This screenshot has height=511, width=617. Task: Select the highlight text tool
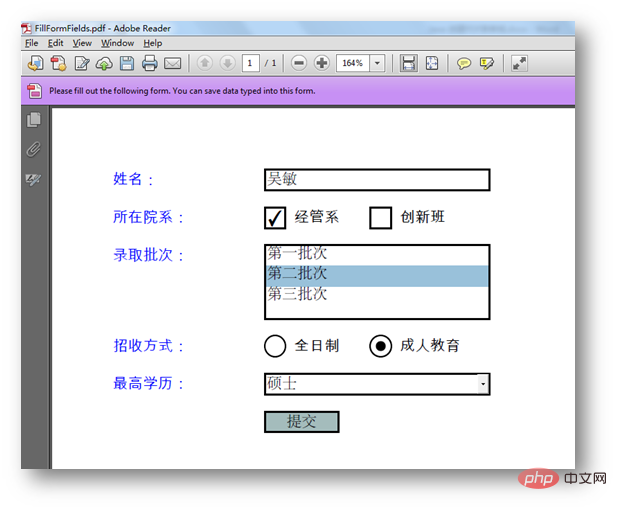pos(487,63)
